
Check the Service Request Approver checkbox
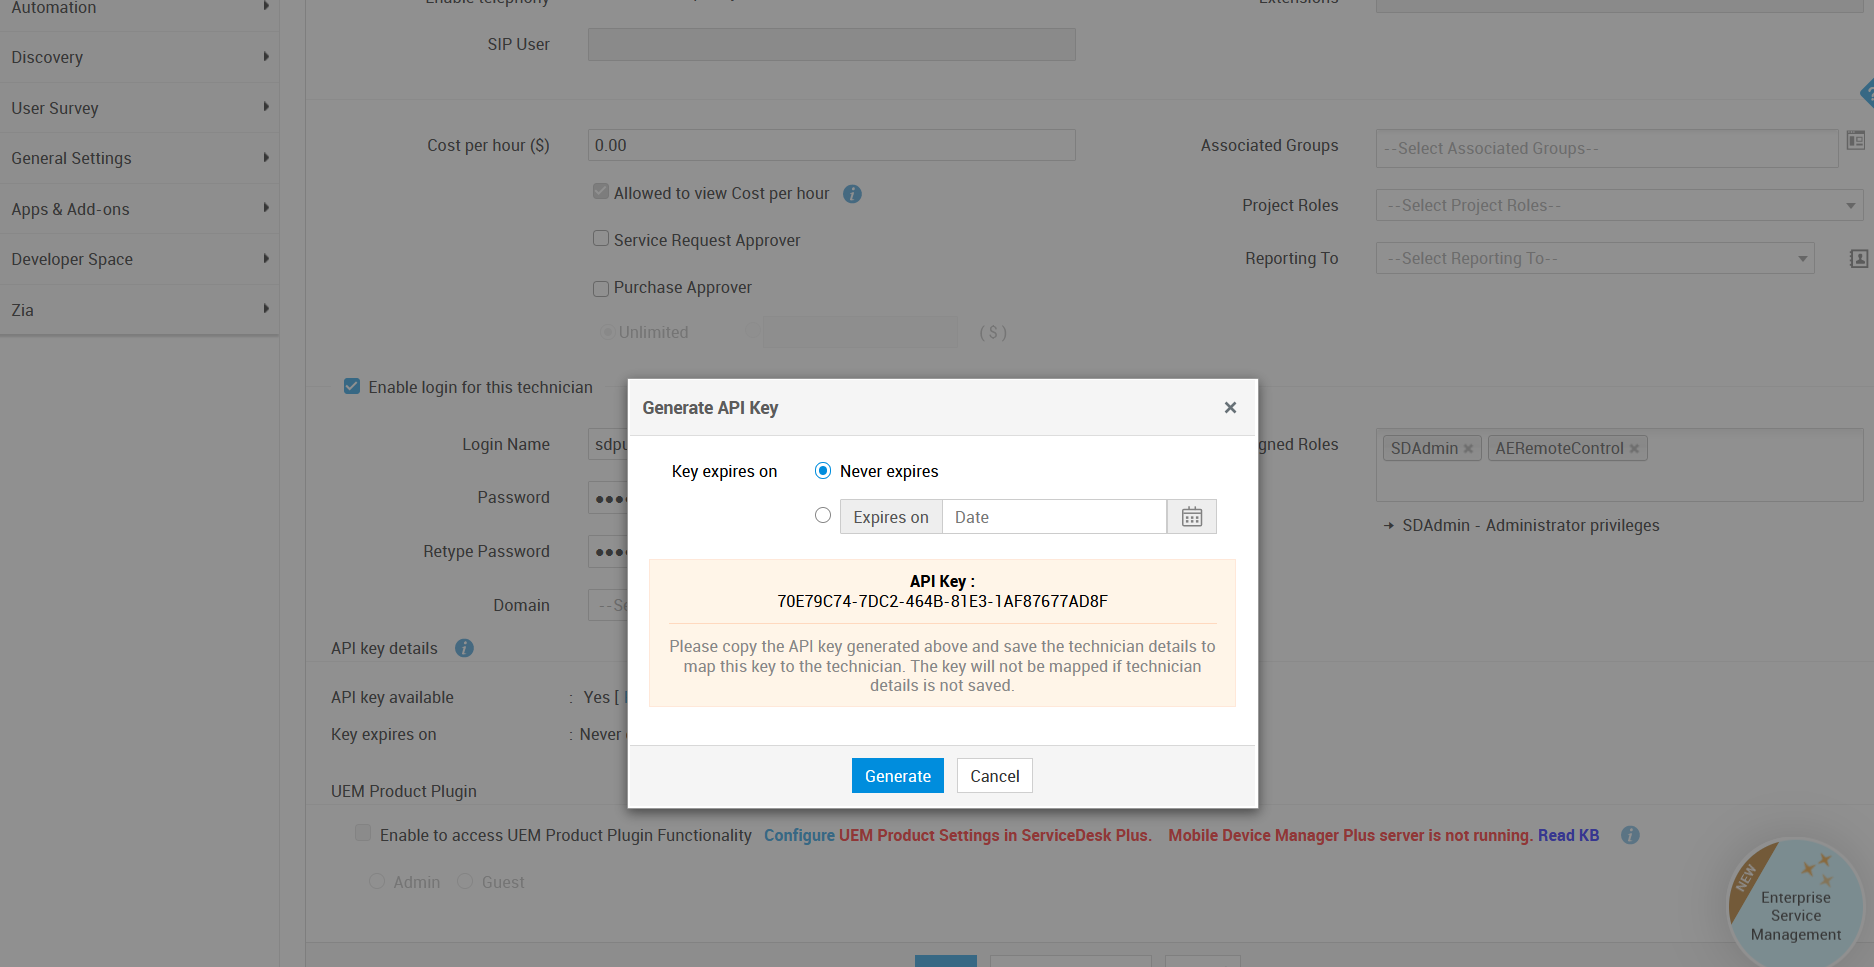coord(601,238)
